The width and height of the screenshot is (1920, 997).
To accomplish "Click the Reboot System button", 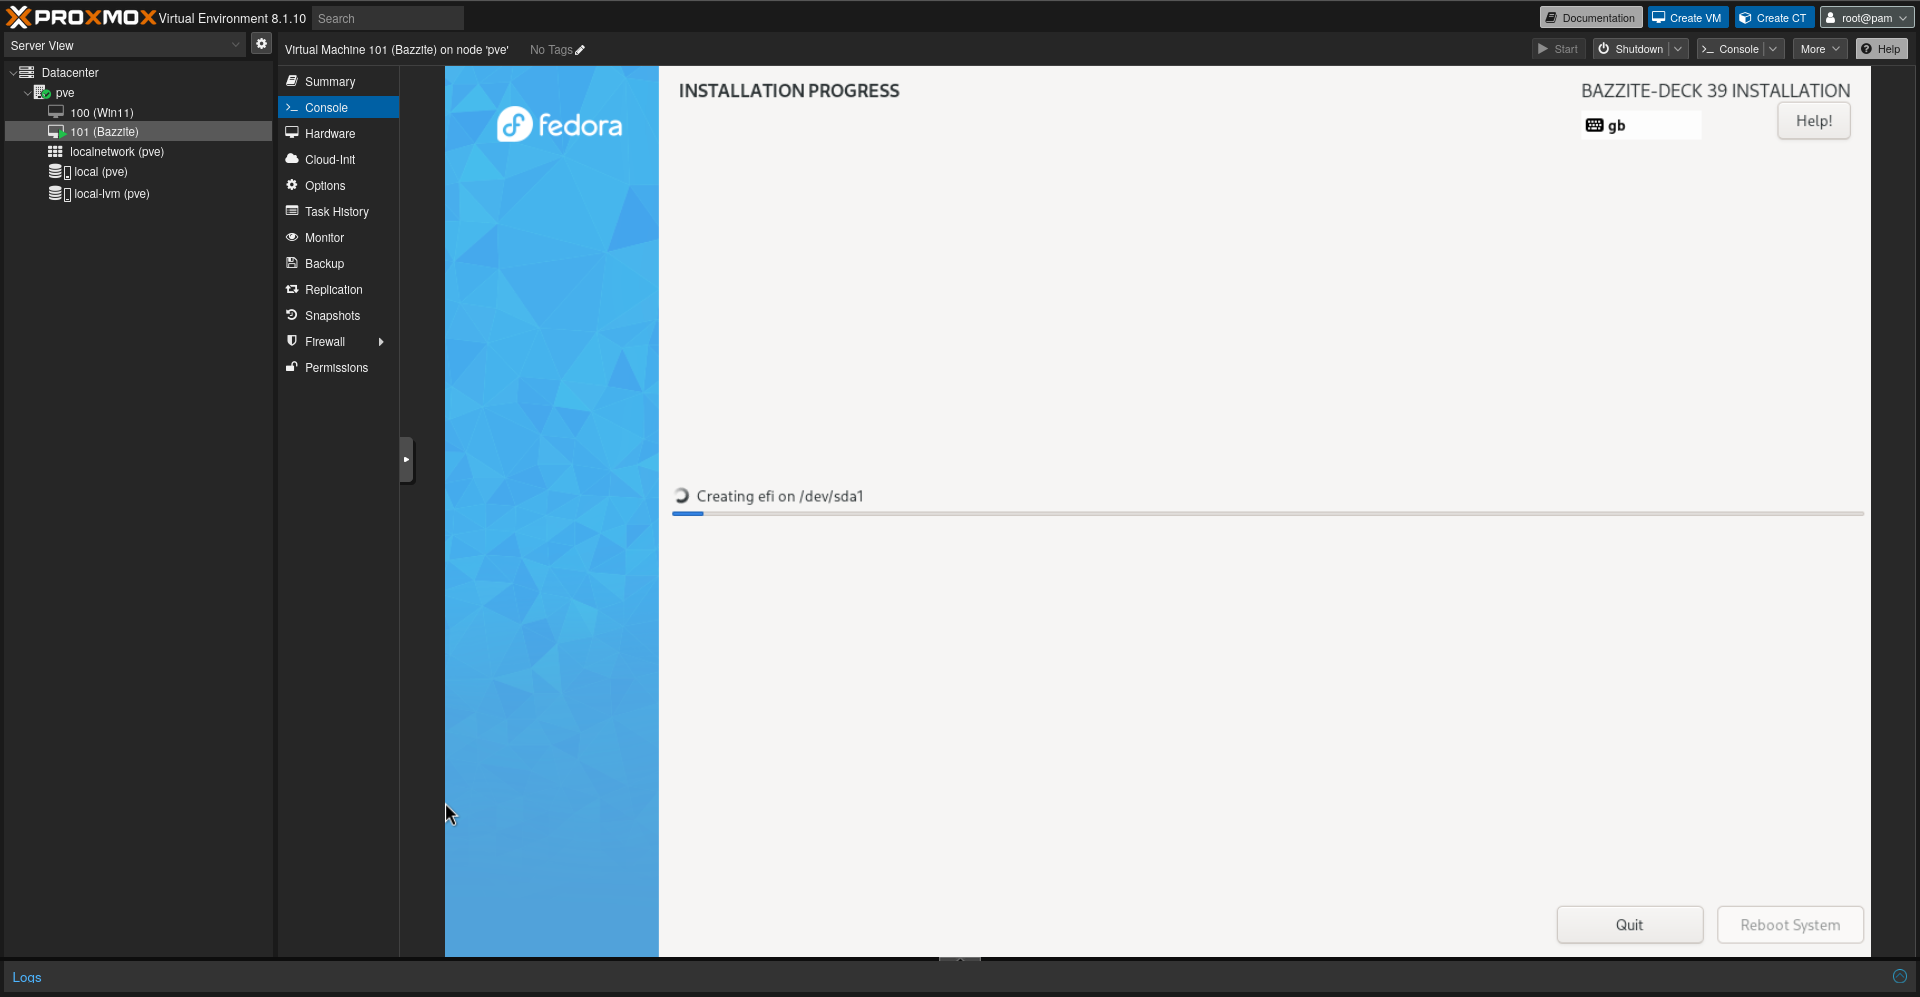I will [1790, 925].
